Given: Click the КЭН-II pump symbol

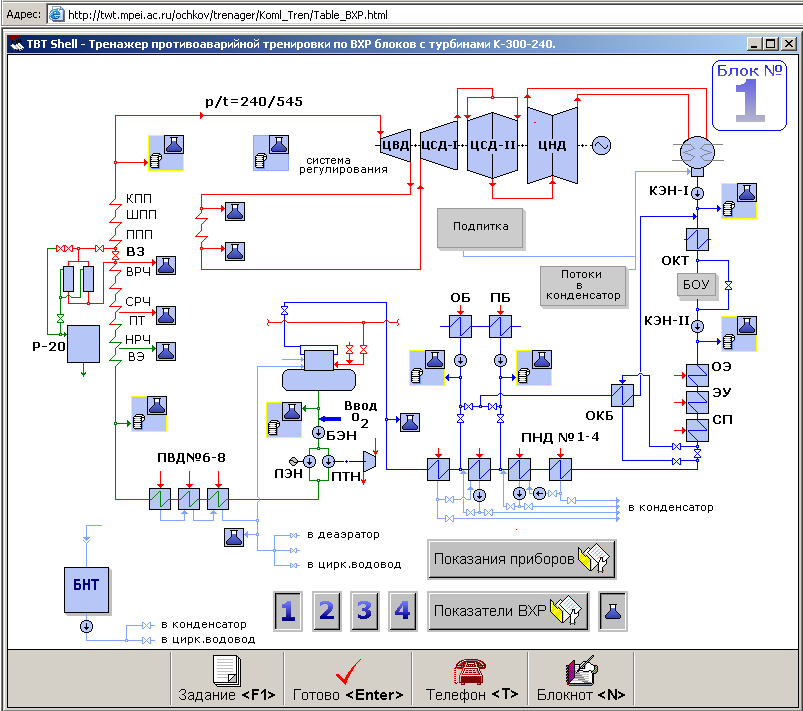Looking at the screenshot, I should [698, 326].
